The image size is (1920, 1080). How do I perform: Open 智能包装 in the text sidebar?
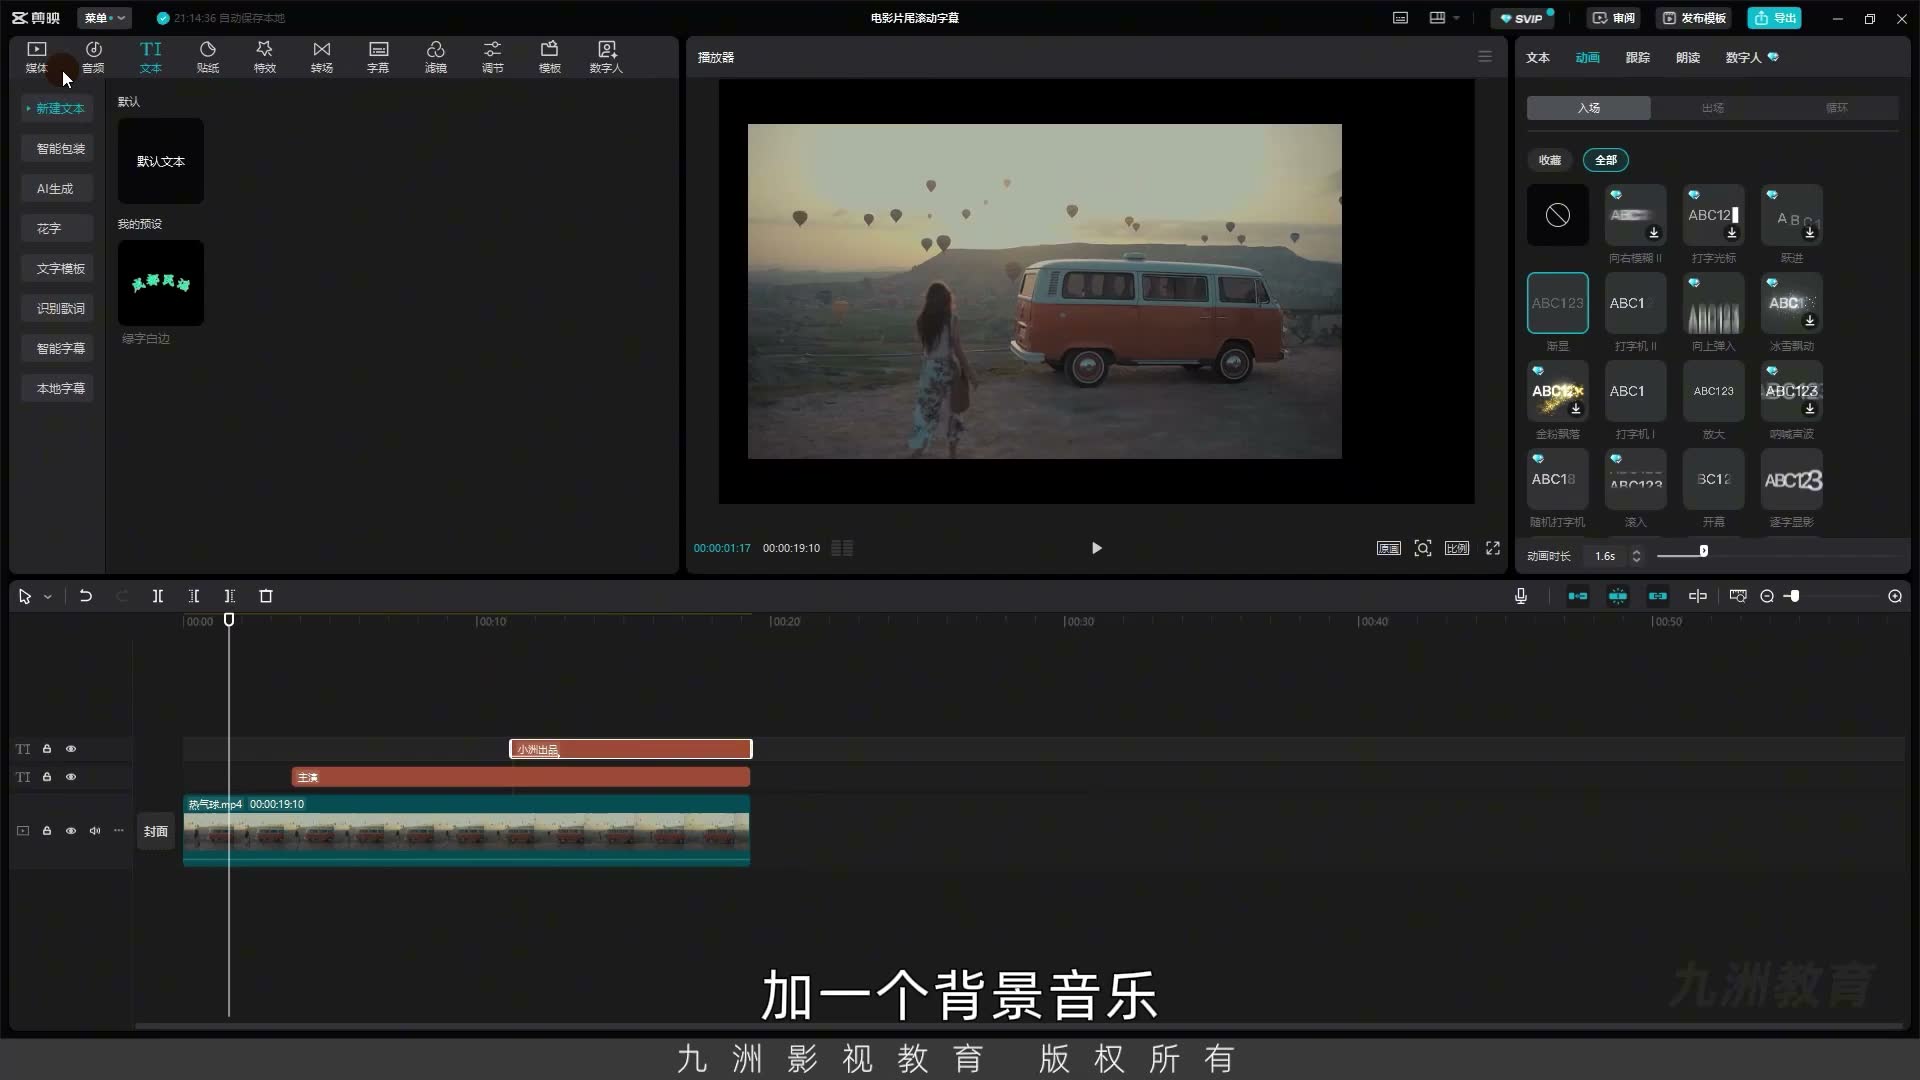pos(59,149)
